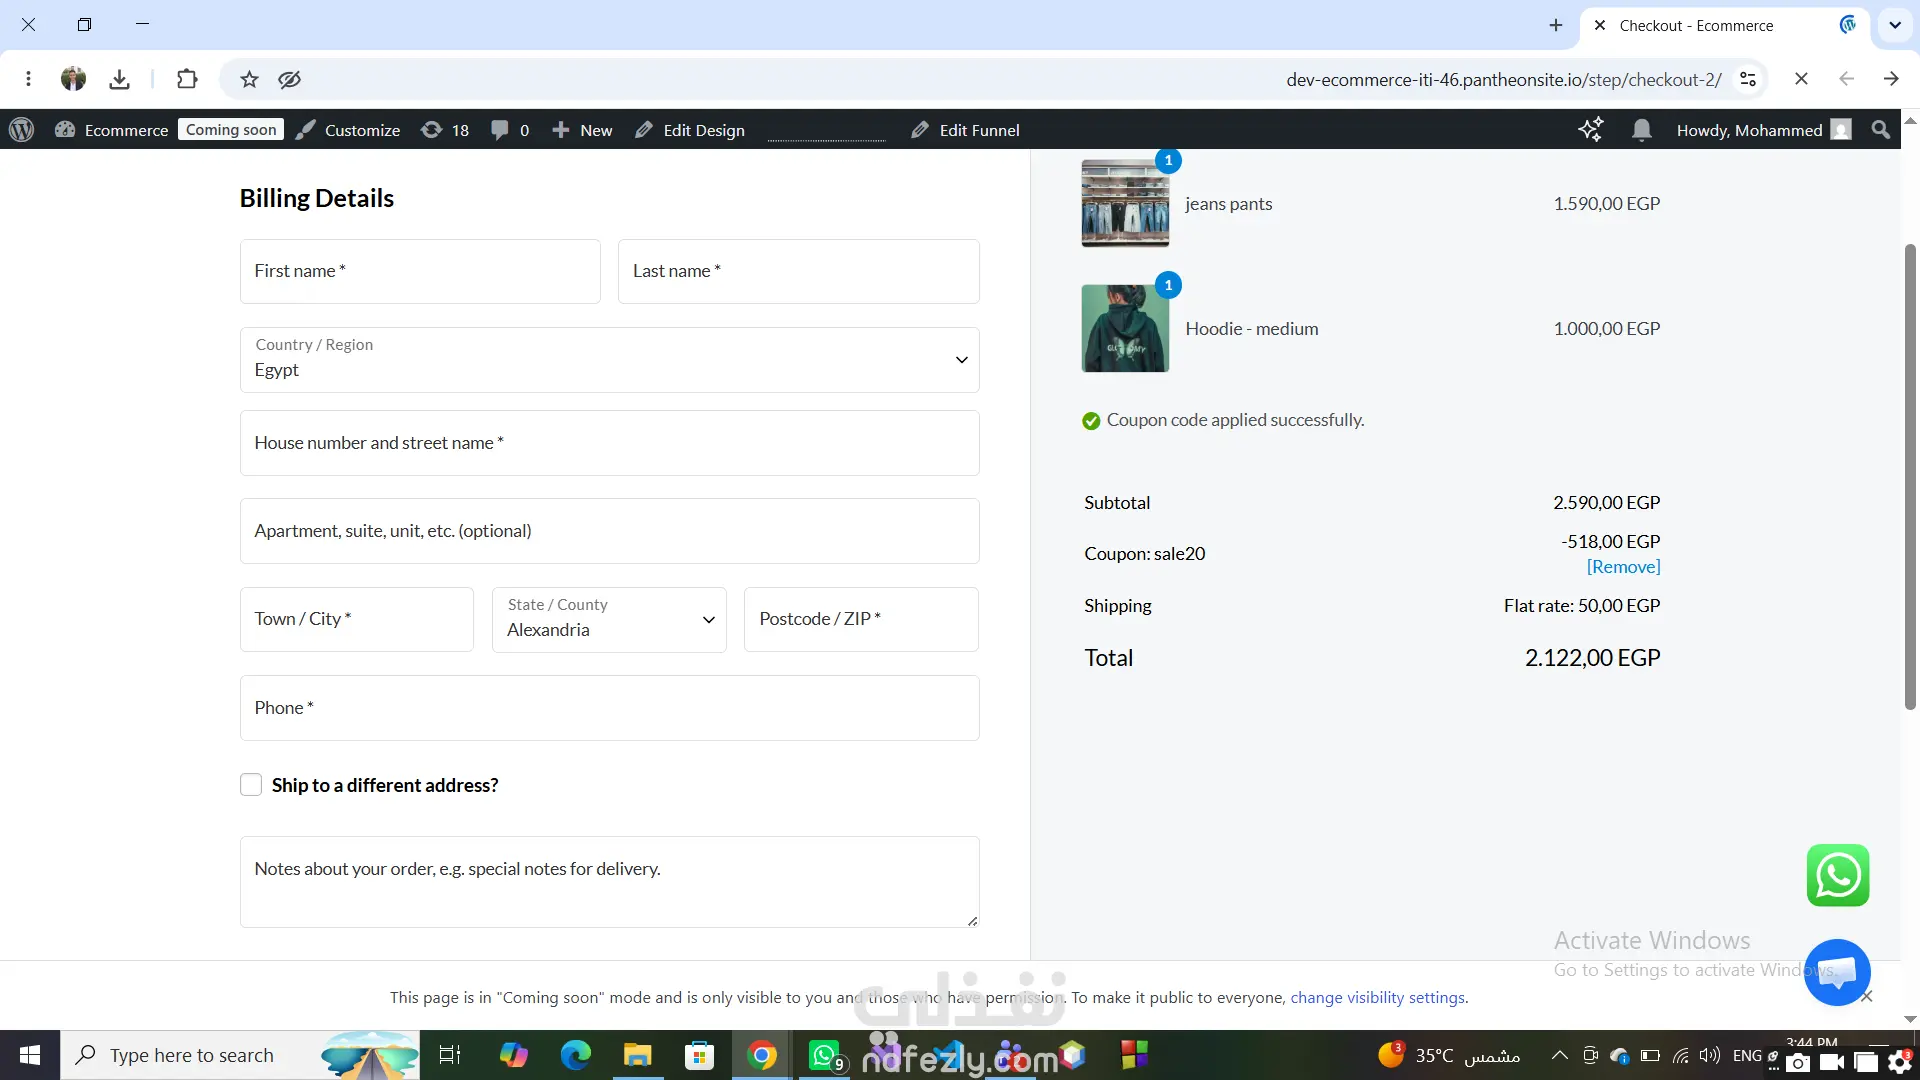Open the extensions puzzle icon
Screen dimensions: 1920x1080
click(187, 79)
